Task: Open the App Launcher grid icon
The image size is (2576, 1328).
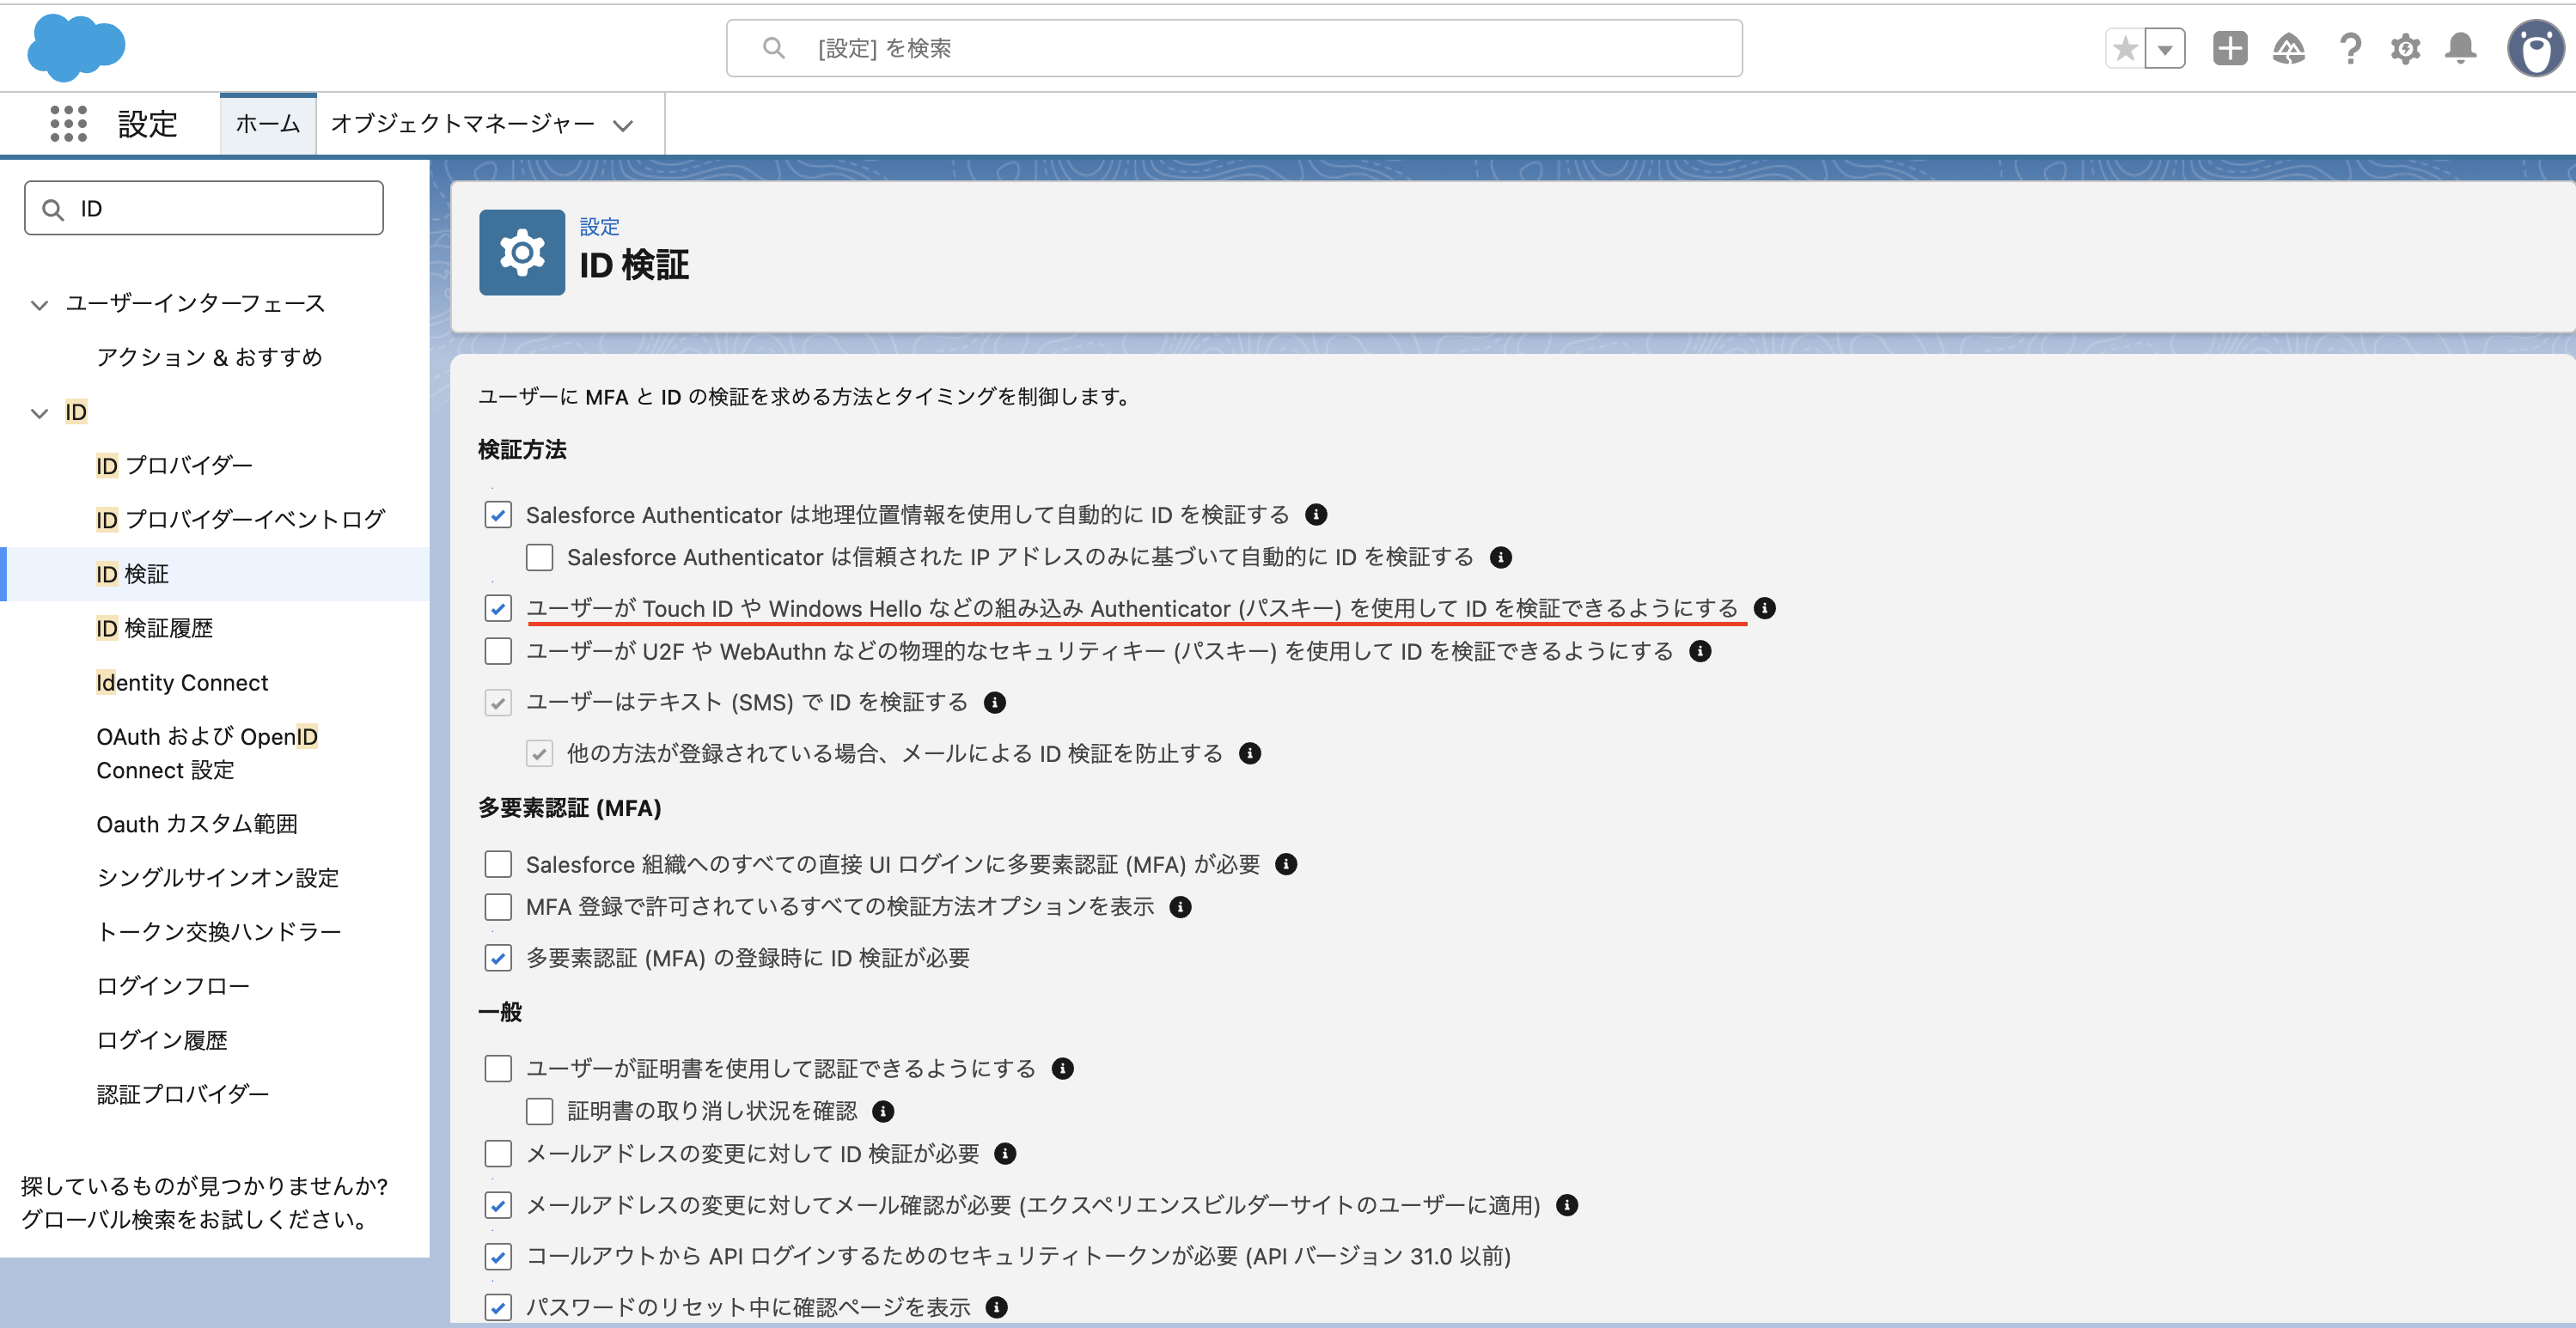Action: click(68, 124)
